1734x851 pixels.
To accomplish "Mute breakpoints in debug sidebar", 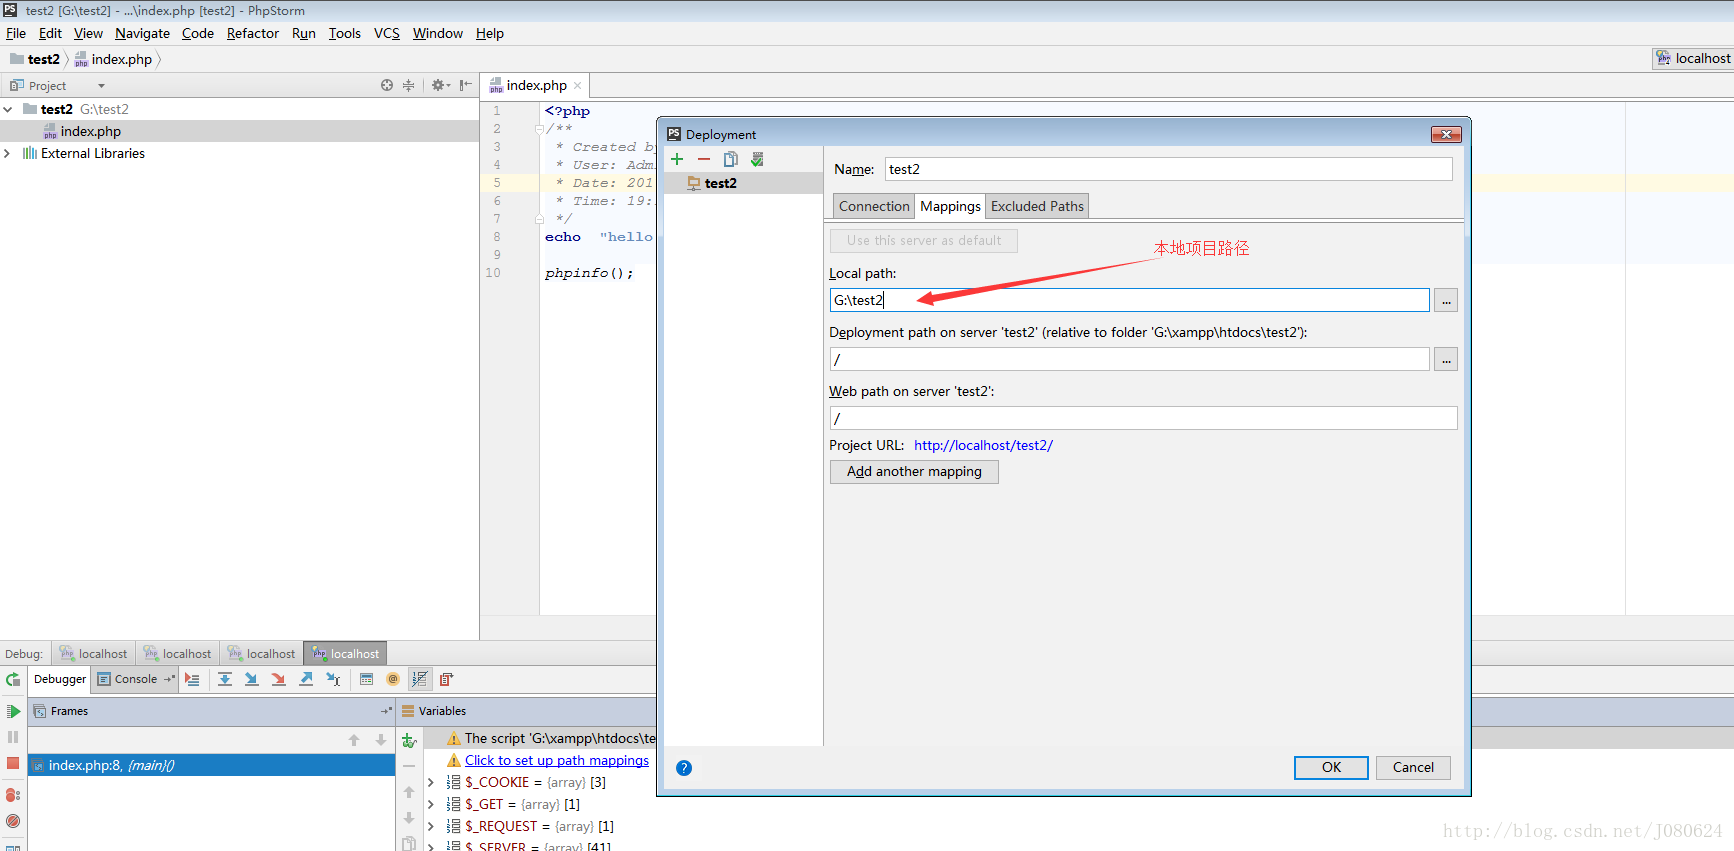I will (x=13, y=821).
